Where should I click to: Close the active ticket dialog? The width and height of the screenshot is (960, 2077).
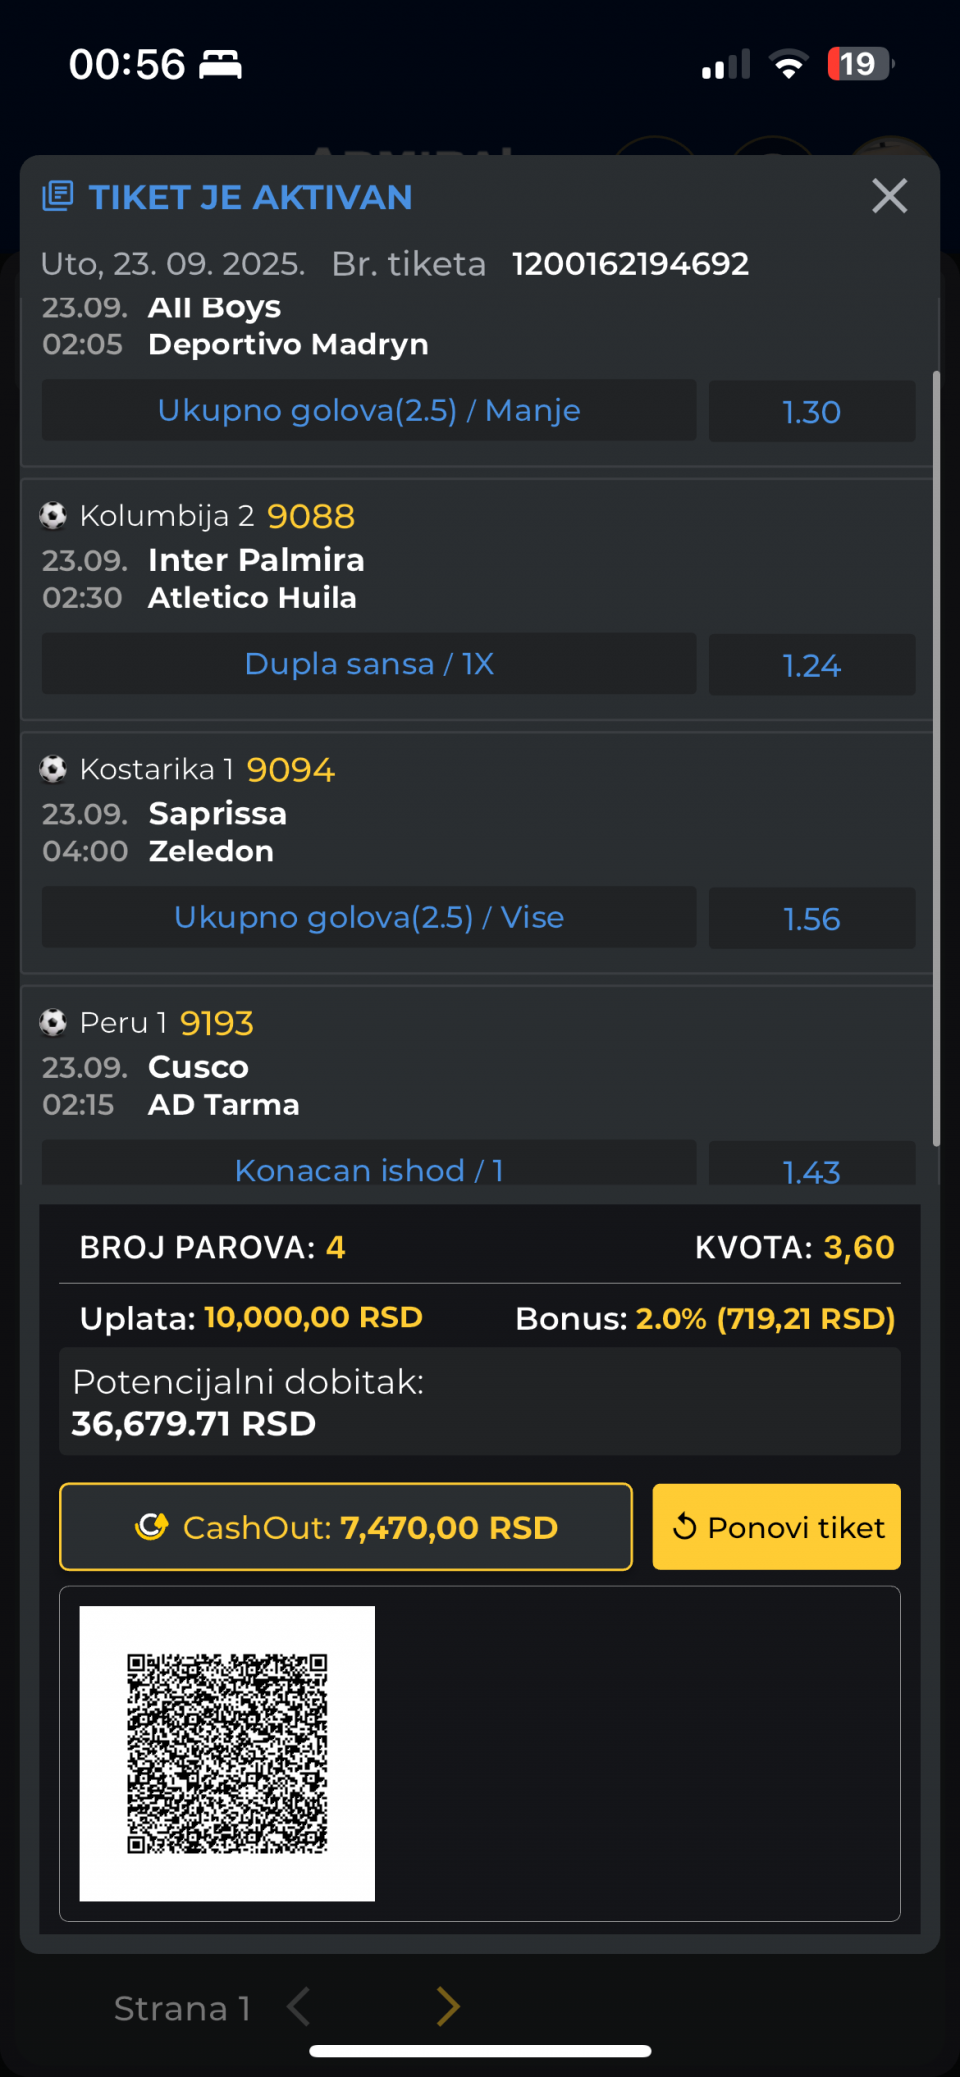[x=889, y=196]
